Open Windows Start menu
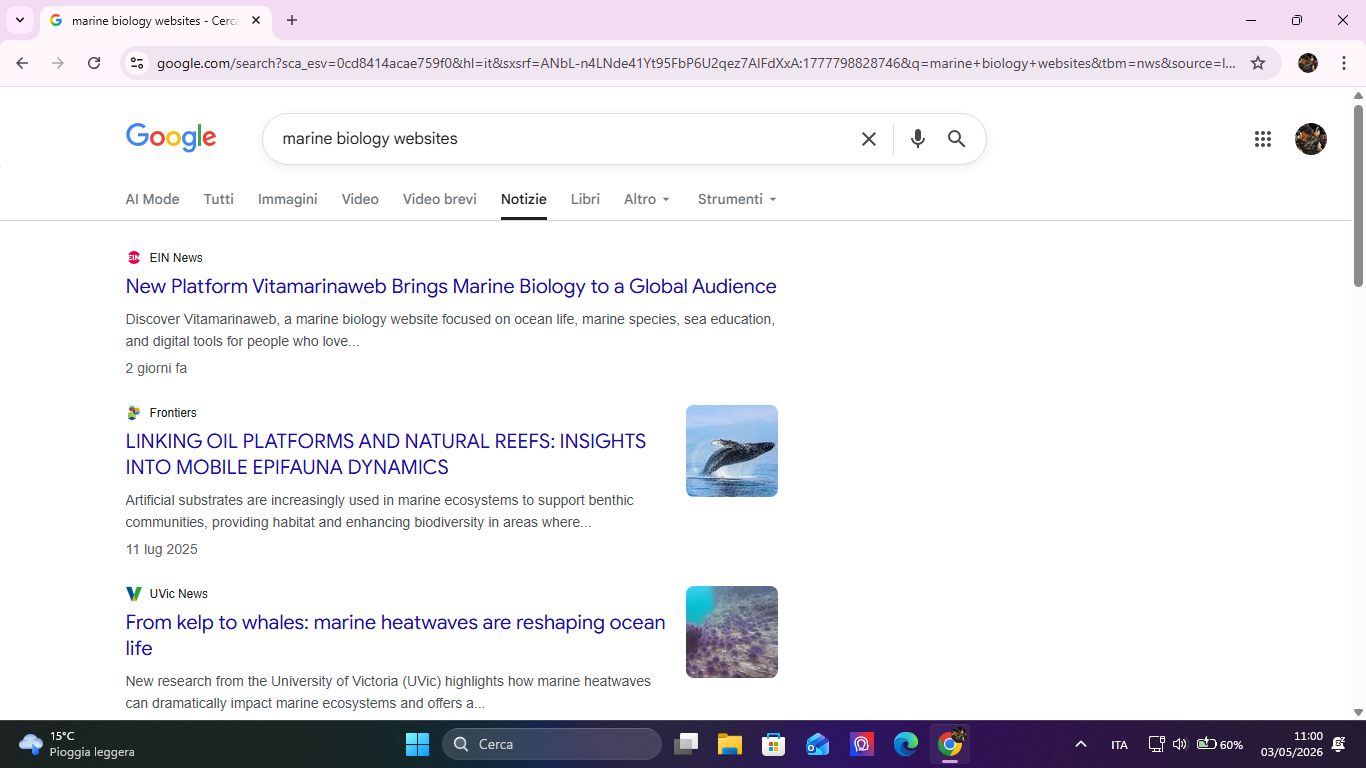1366x768 pixels. 417,744
